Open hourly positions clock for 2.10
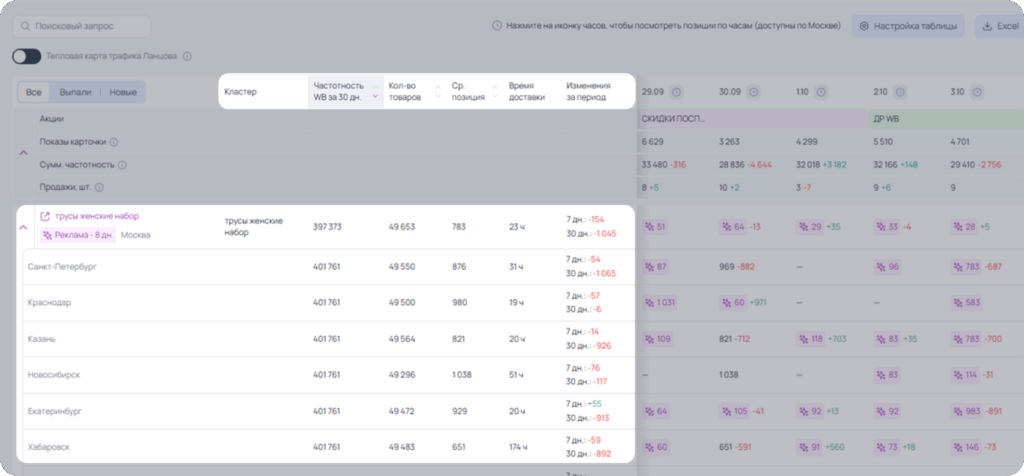 tap(900, 92)
